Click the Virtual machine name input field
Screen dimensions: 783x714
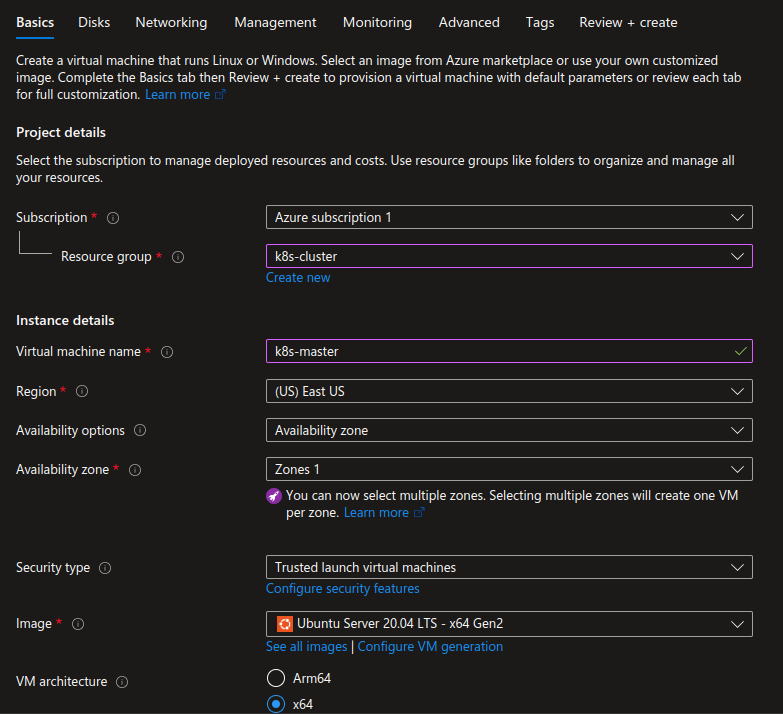coord(509,351)
